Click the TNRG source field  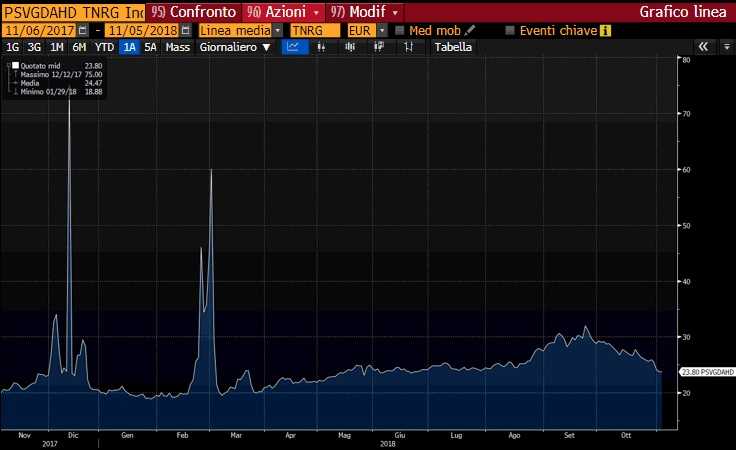coord(315,31)
